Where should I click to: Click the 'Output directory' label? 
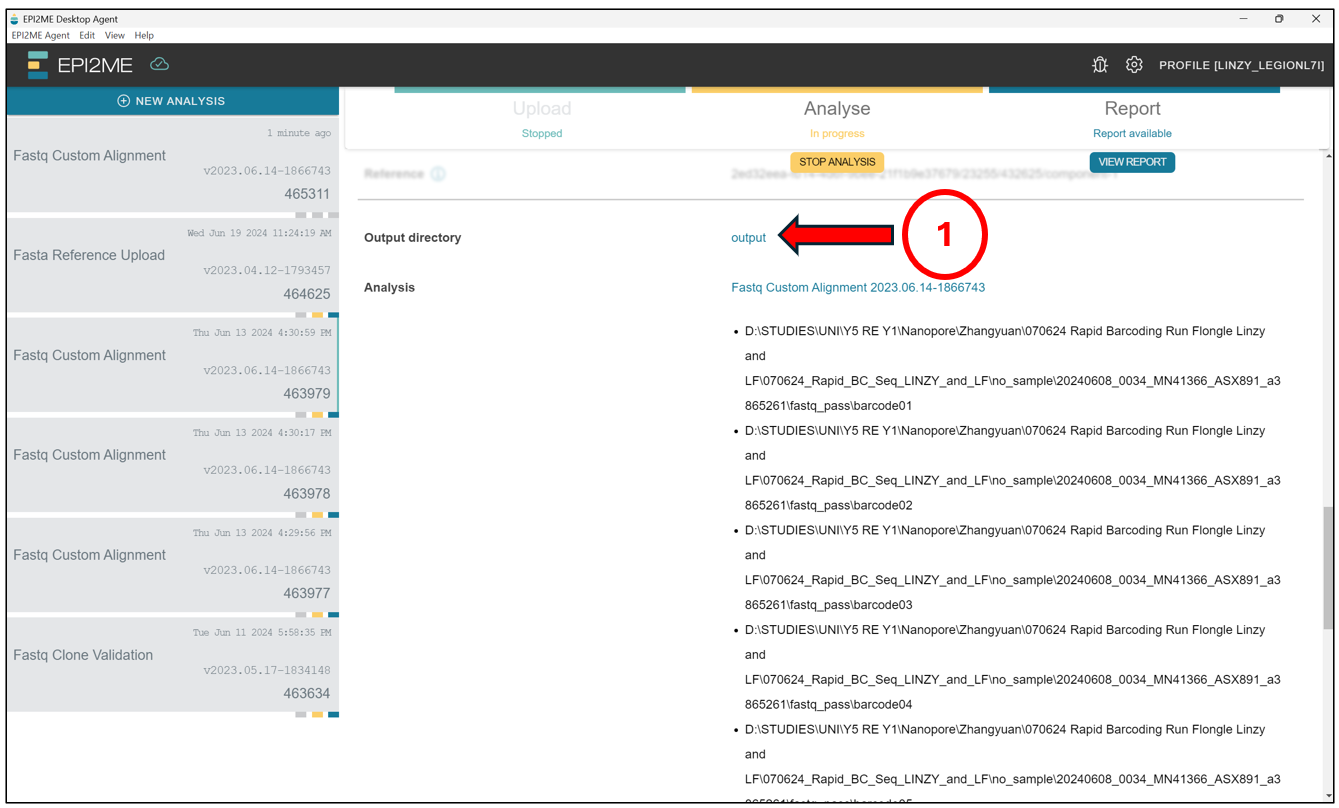(412, 238)
